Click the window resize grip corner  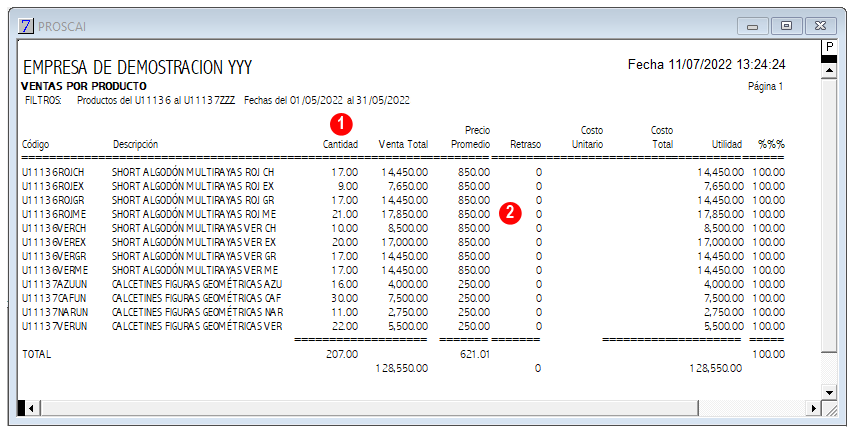click(x=829, y=408)
